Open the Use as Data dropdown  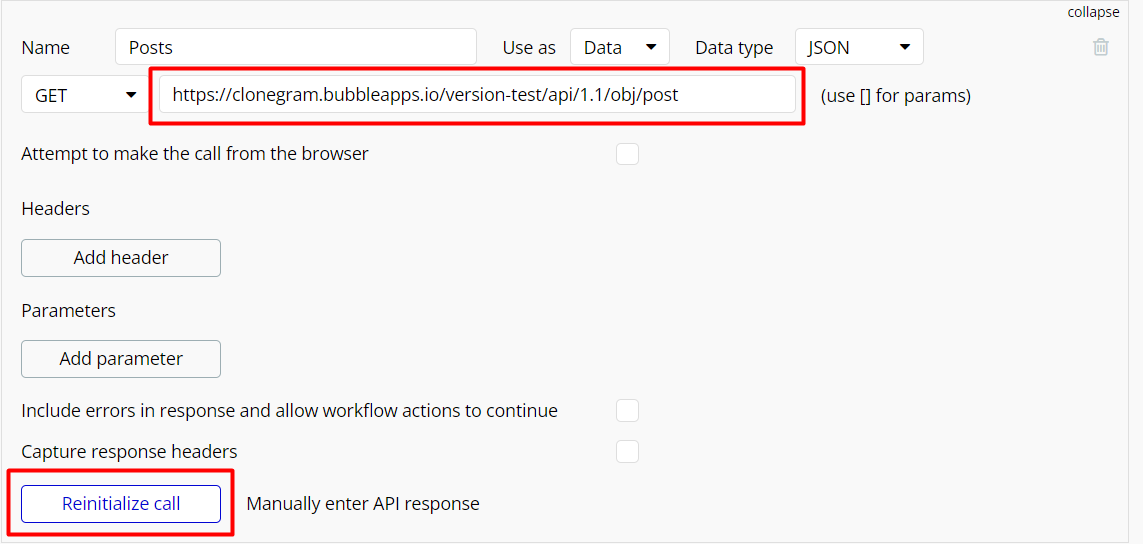(620, 47)
